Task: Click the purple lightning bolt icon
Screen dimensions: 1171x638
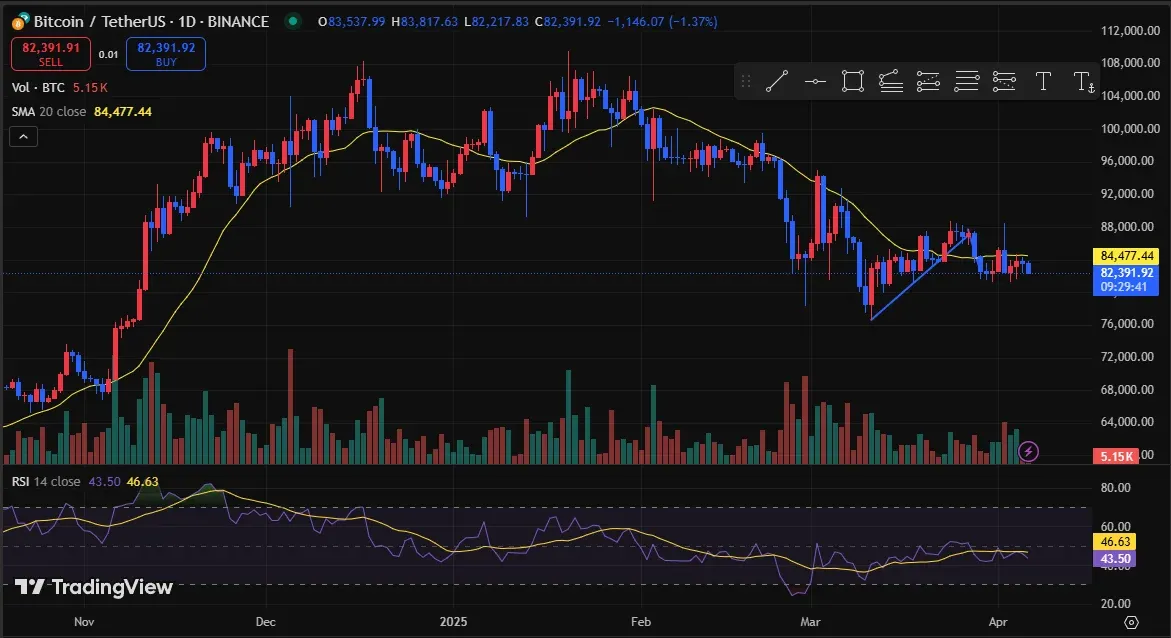Action: point(1028,451)
